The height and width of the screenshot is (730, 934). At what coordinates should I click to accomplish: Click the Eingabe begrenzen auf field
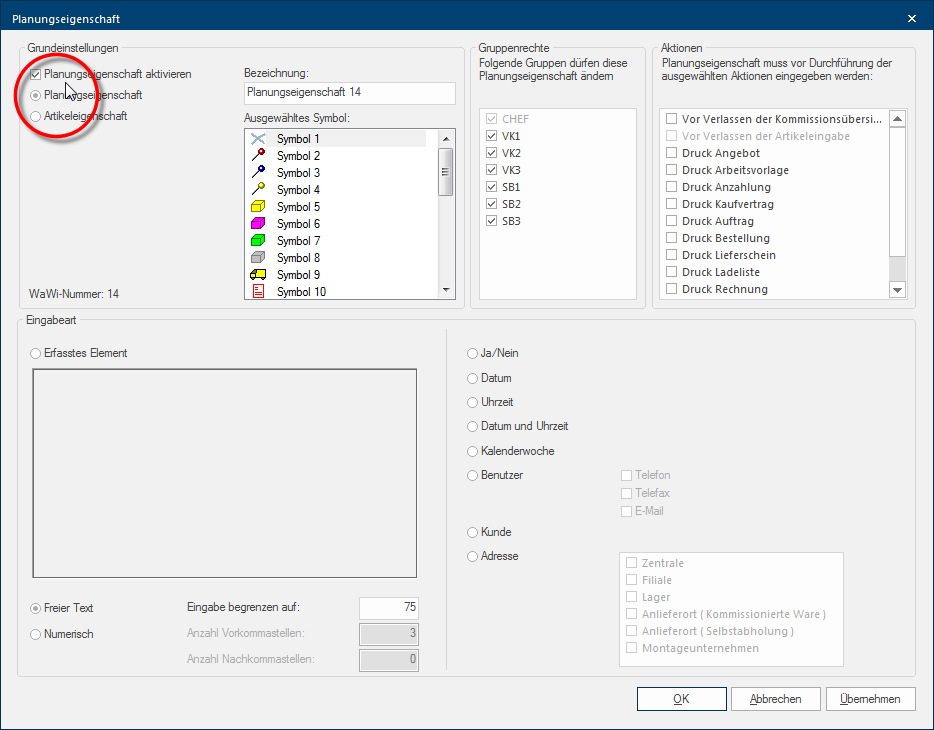click(x=388, y=608)
